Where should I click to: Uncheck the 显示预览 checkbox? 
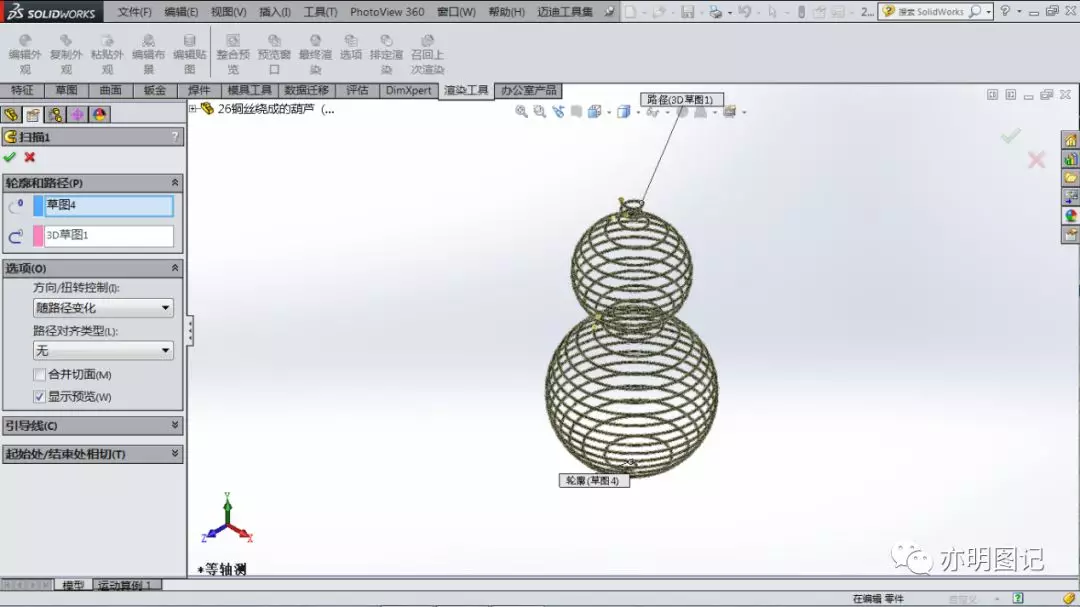click(39, 397)
